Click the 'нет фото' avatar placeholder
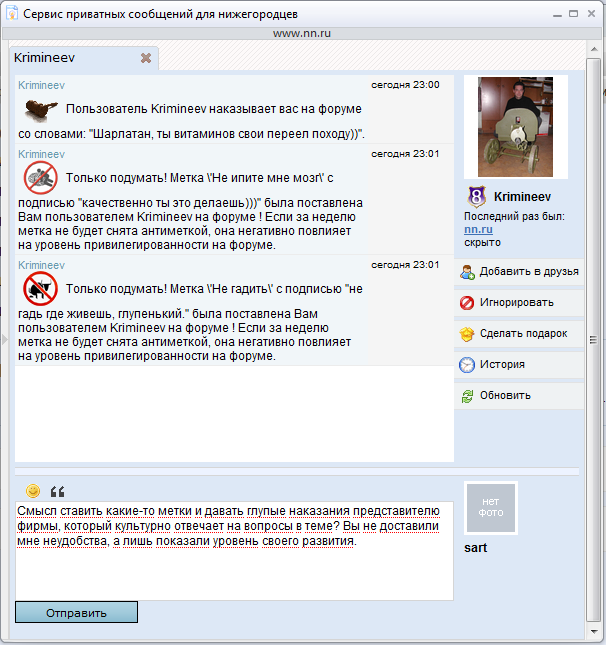606x645 pixels. click(x=491, y=506)
